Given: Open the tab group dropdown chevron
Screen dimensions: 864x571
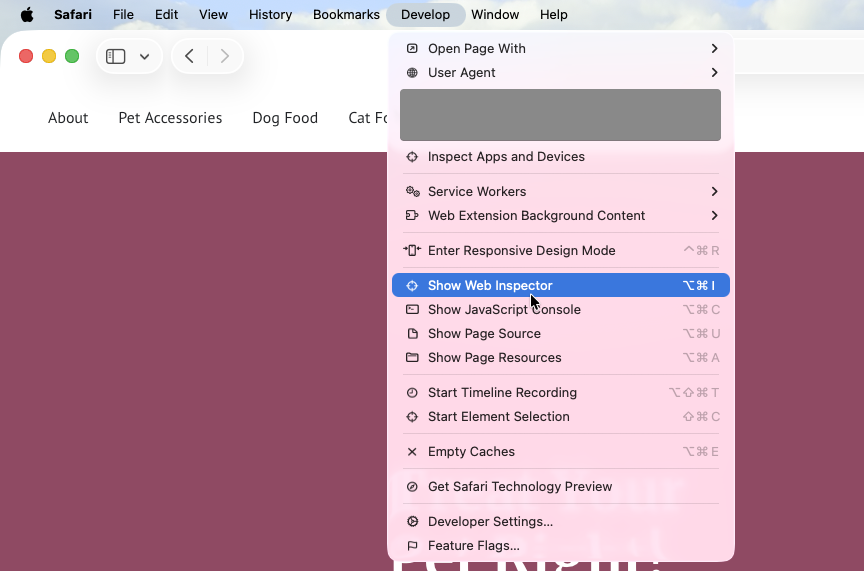Looking at the screenshot, I should (144, 56).
